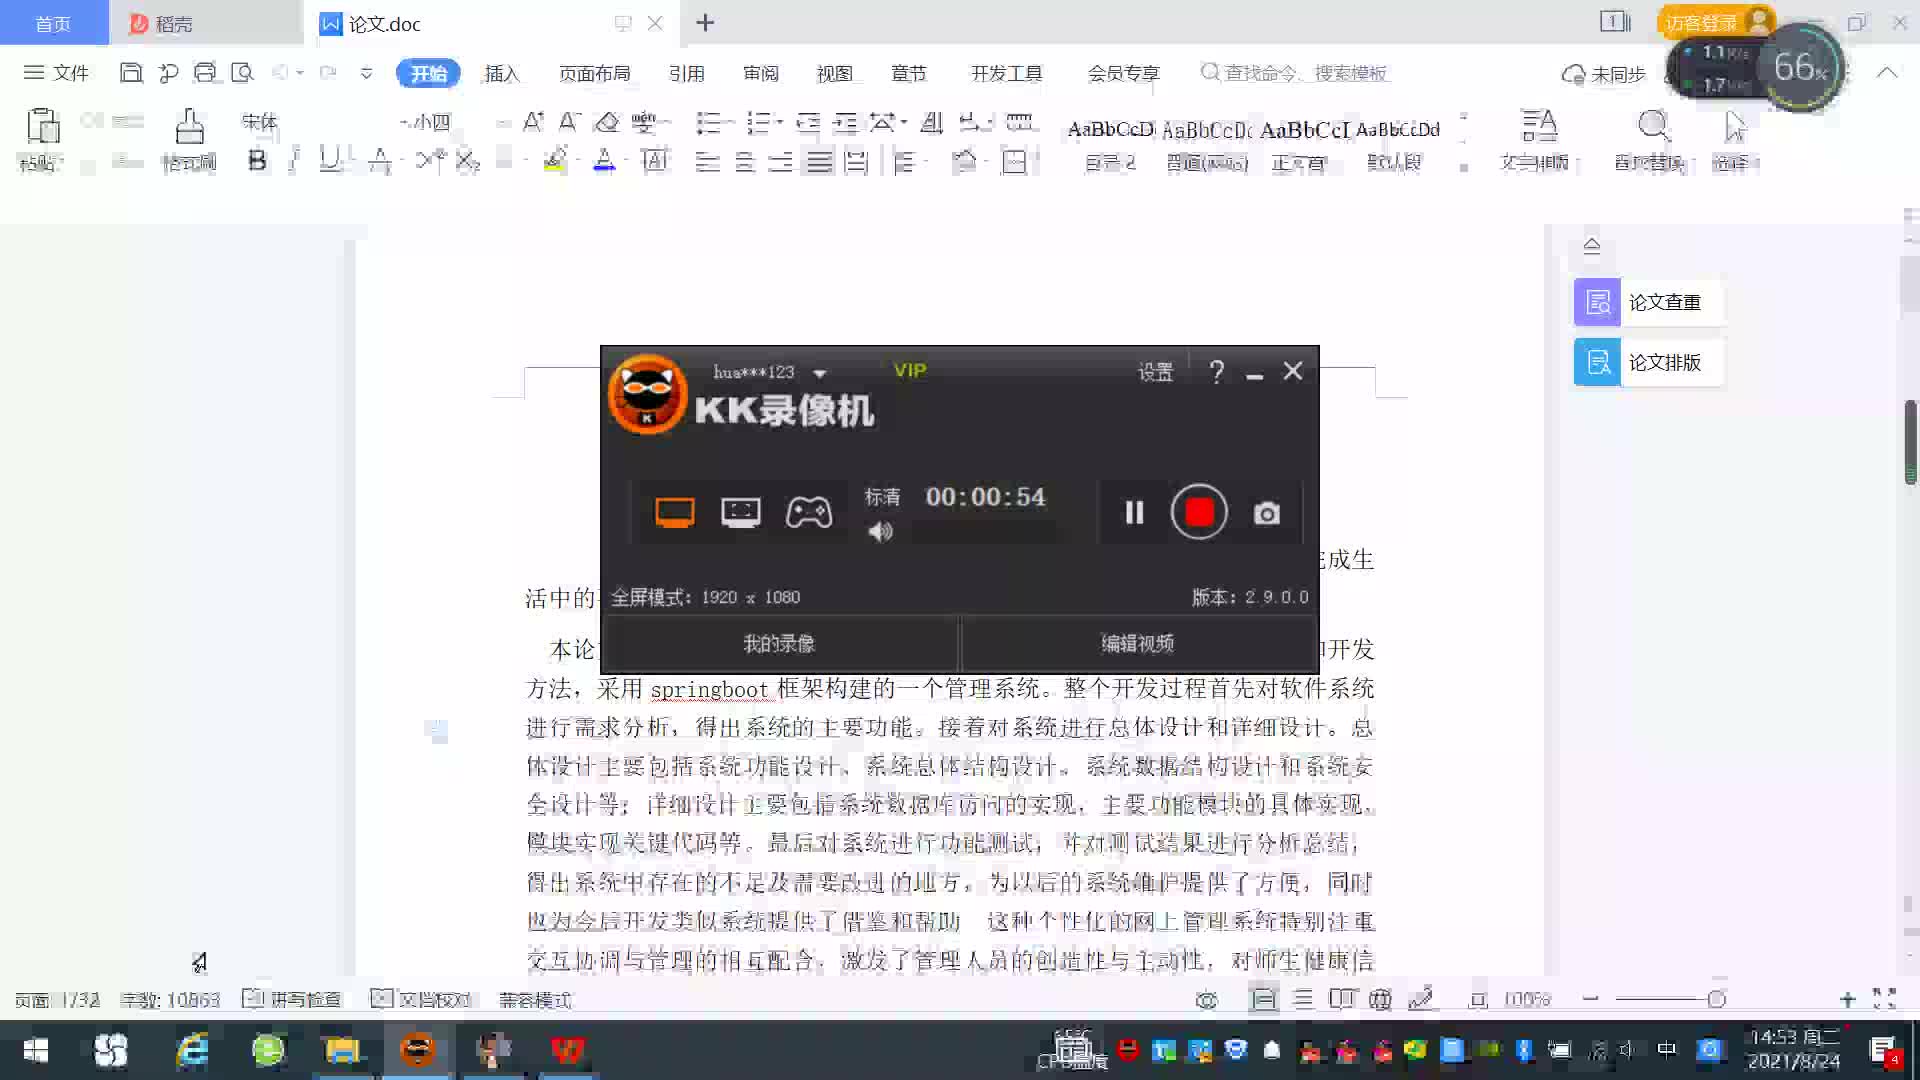Viewport: 1920px width, 1080px height.
Task: Switch to the 插入 ribbon tab
Action: click(502, 73)
